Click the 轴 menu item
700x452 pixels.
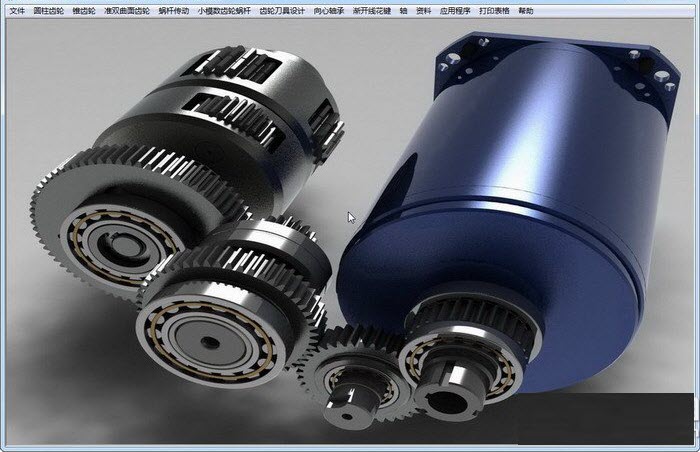coord(403,10)
